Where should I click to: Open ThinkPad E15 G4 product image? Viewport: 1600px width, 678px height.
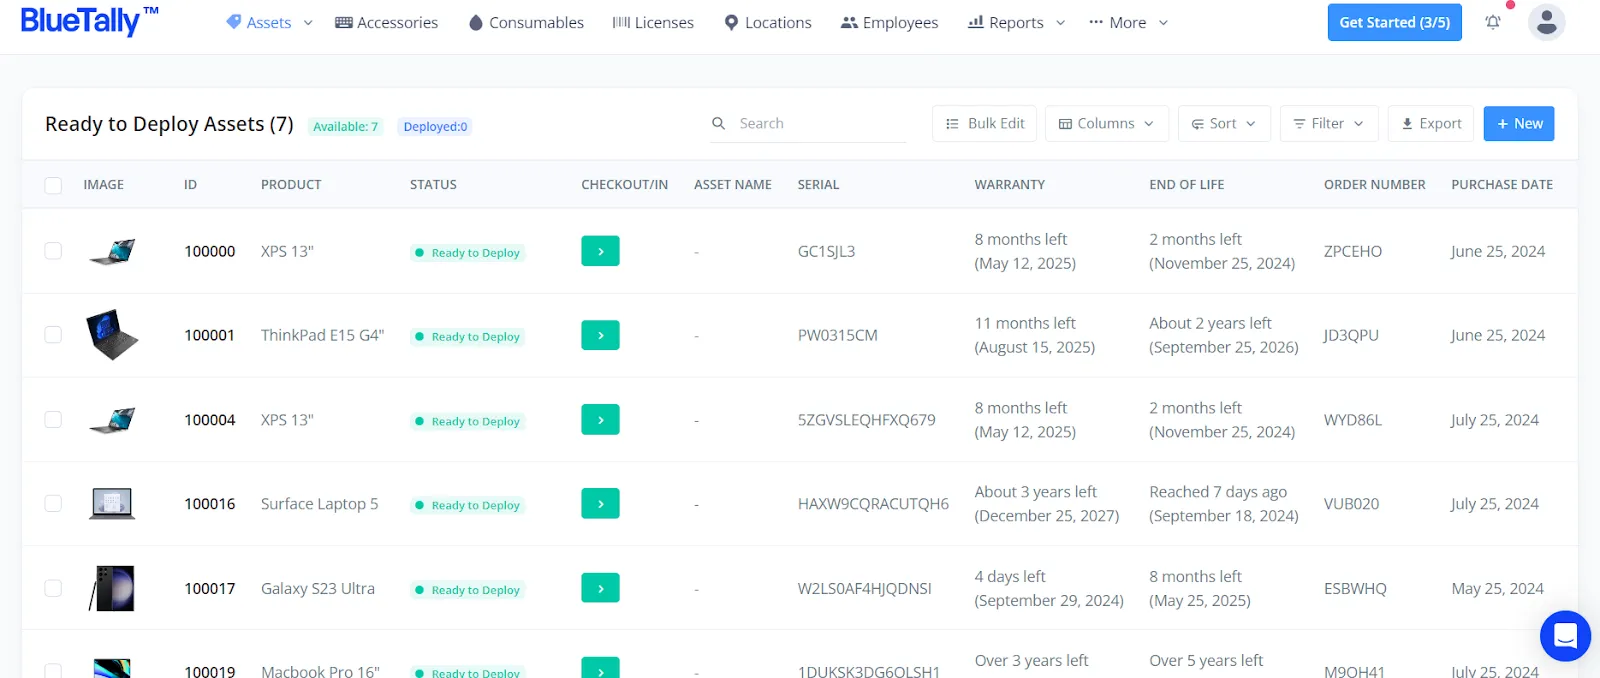pyautogui.click(x=112, y=335)
